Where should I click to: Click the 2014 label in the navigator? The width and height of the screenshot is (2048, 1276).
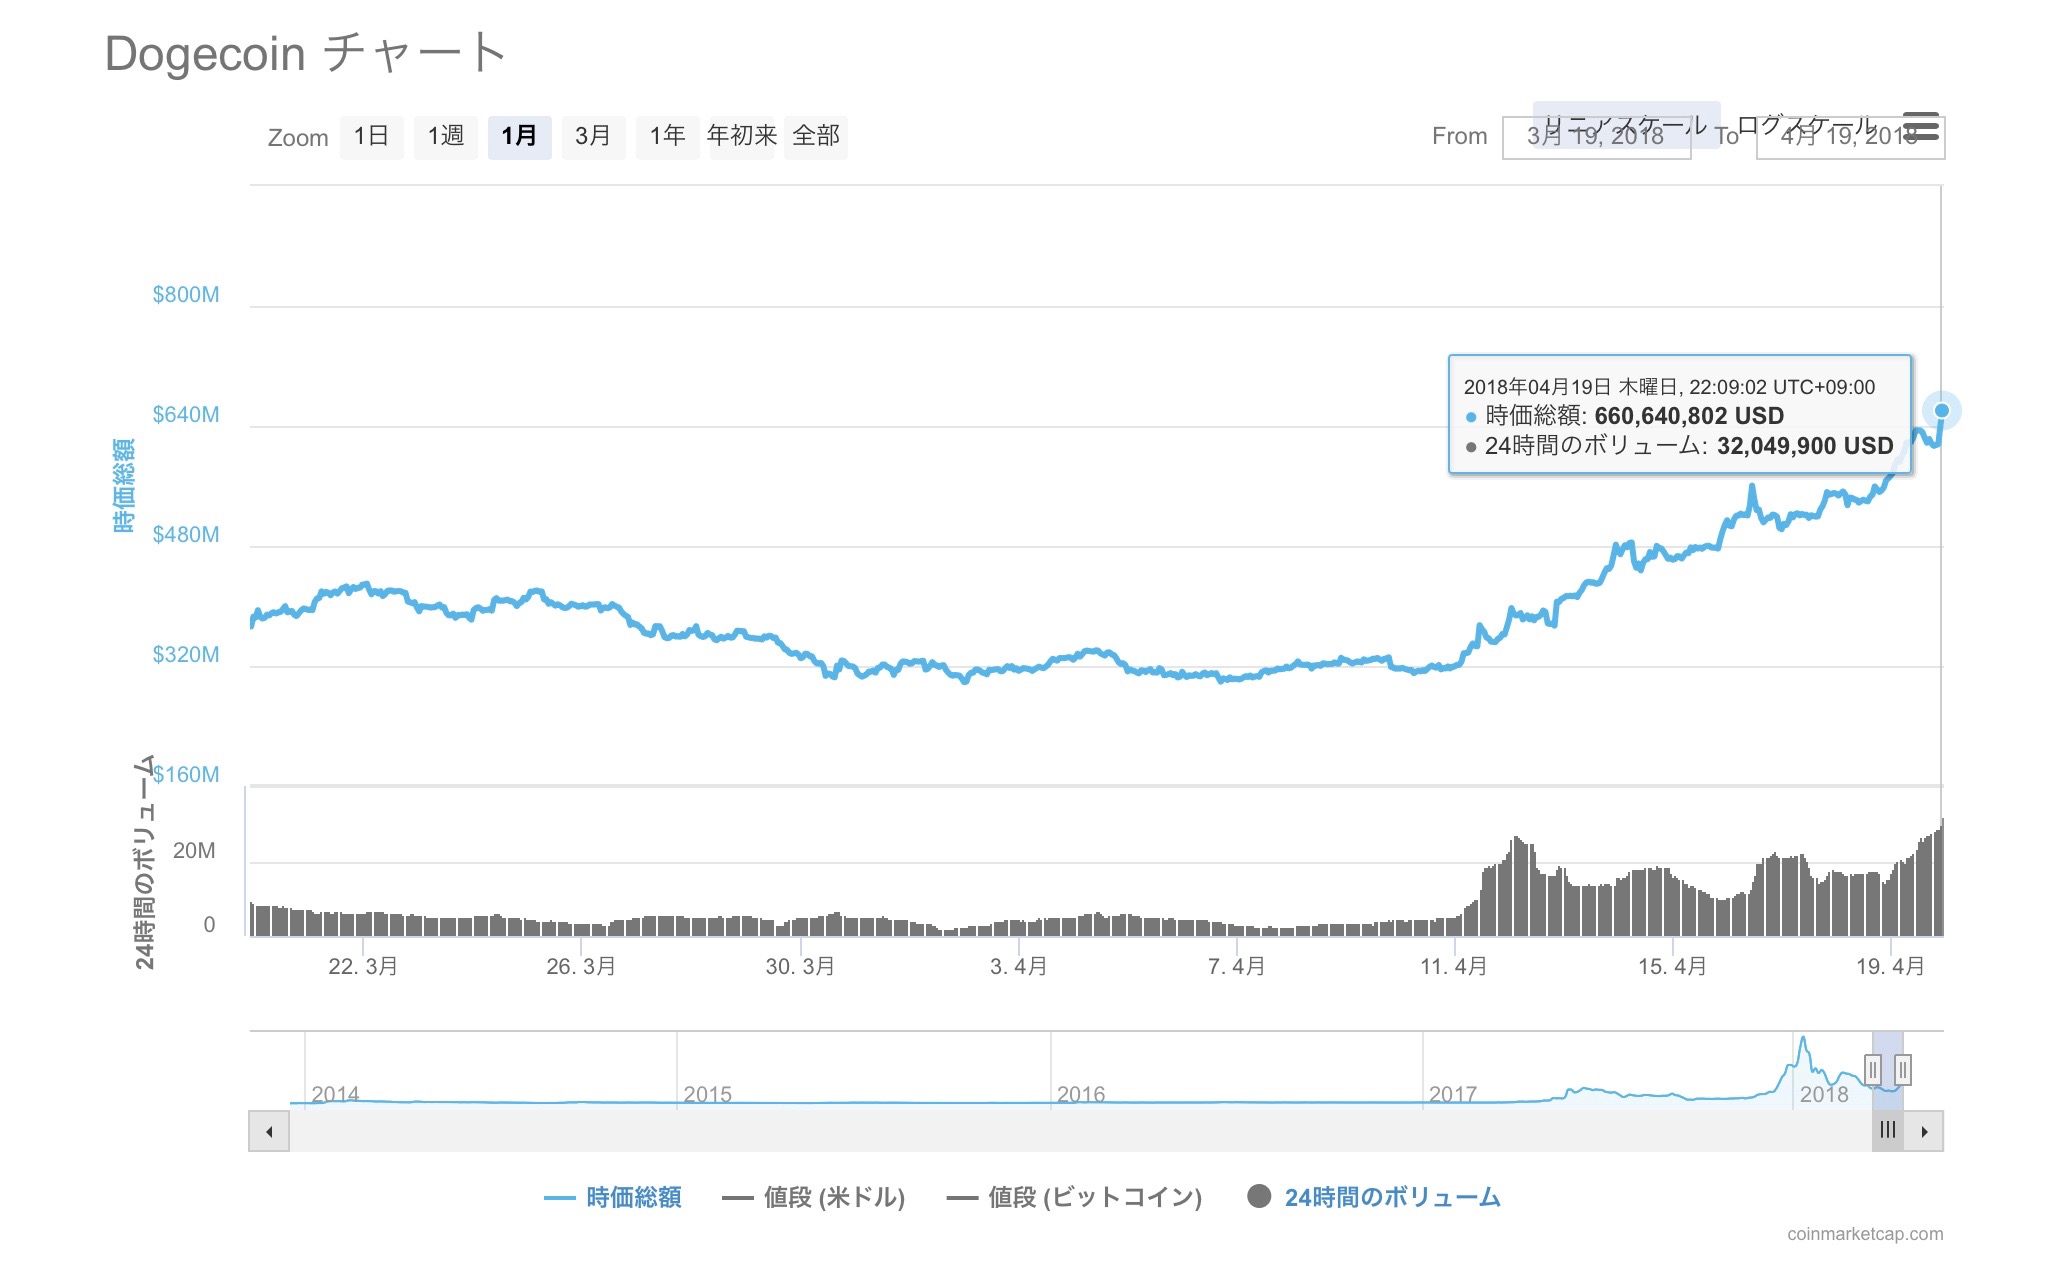coord(335,1094)
